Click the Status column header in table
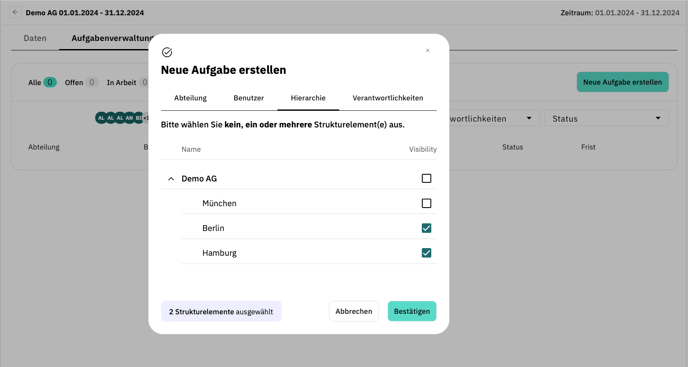The width and height of the screenshot is (688, 367). (x=512, y=147)
